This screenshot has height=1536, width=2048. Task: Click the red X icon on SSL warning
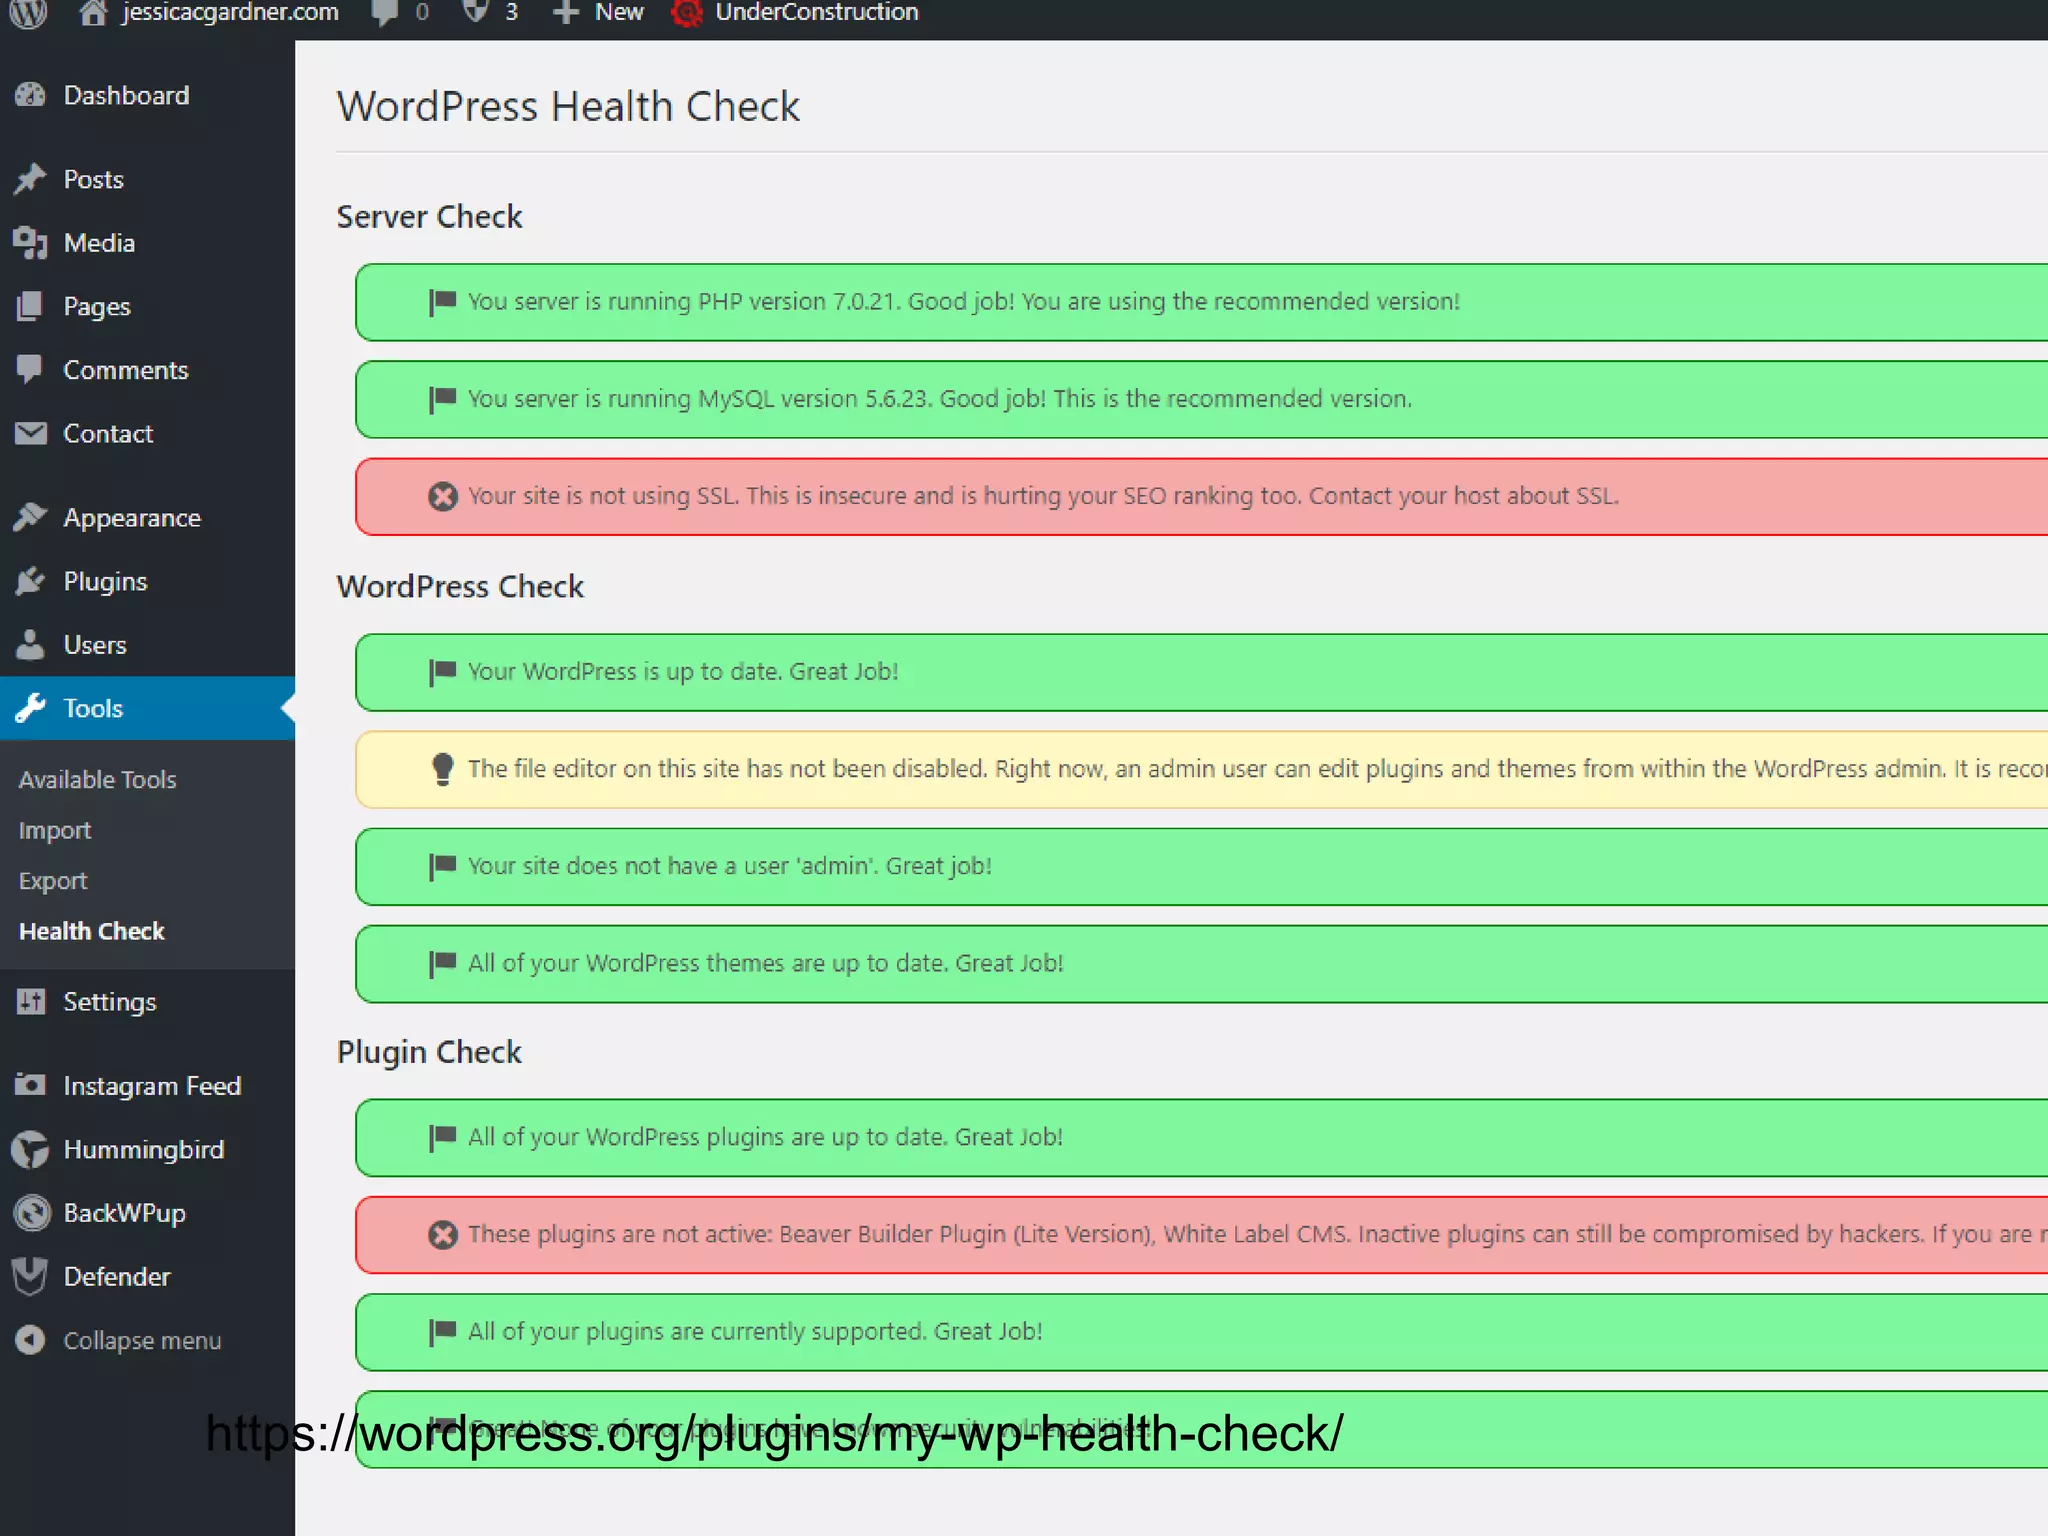click(x=443, y=496)
